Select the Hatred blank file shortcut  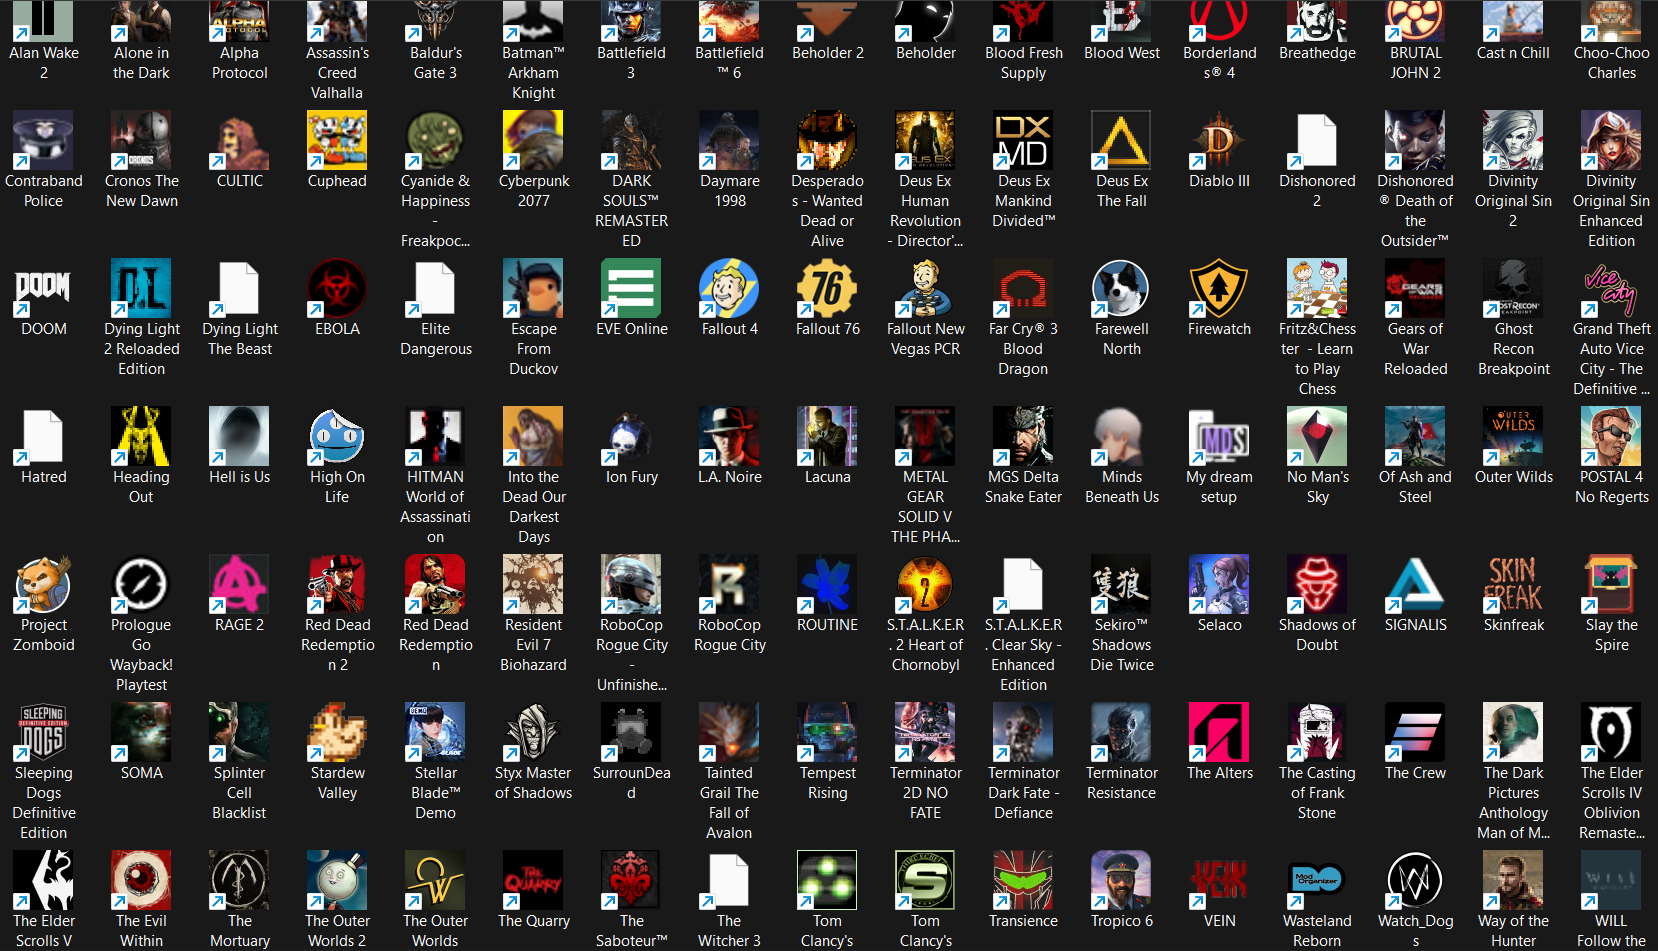tap(43, 437)
